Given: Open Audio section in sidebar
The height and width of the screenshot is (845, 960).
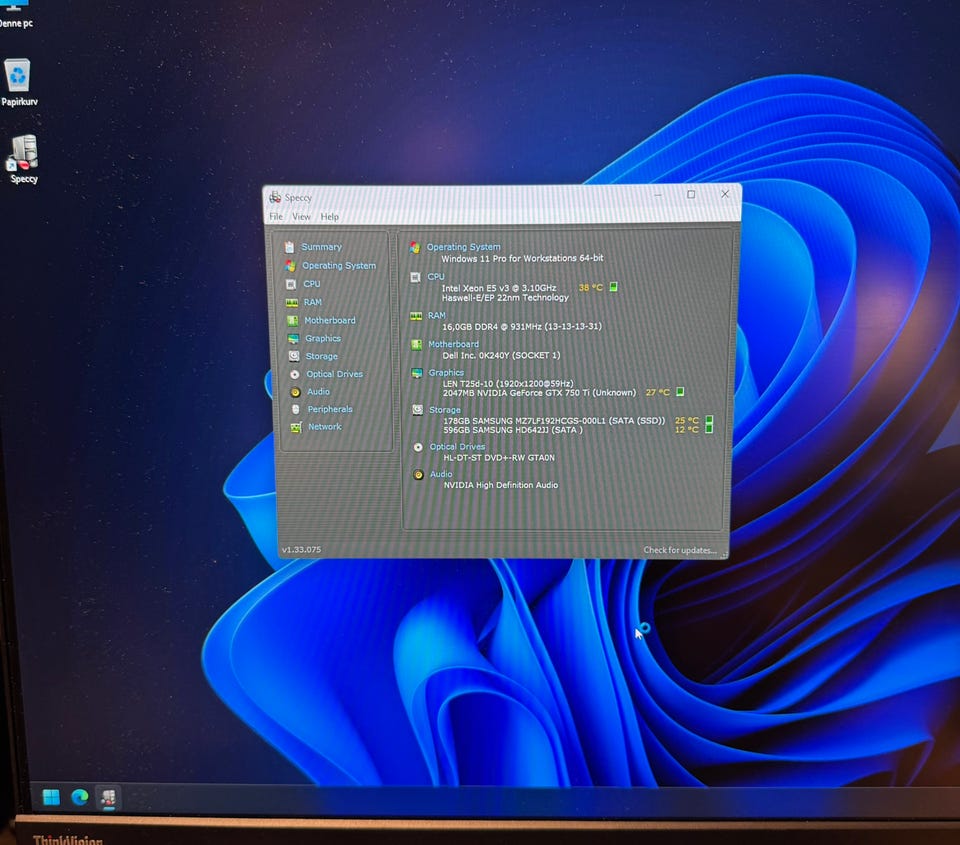Looking at the screenshot, I should coord(318,392).
